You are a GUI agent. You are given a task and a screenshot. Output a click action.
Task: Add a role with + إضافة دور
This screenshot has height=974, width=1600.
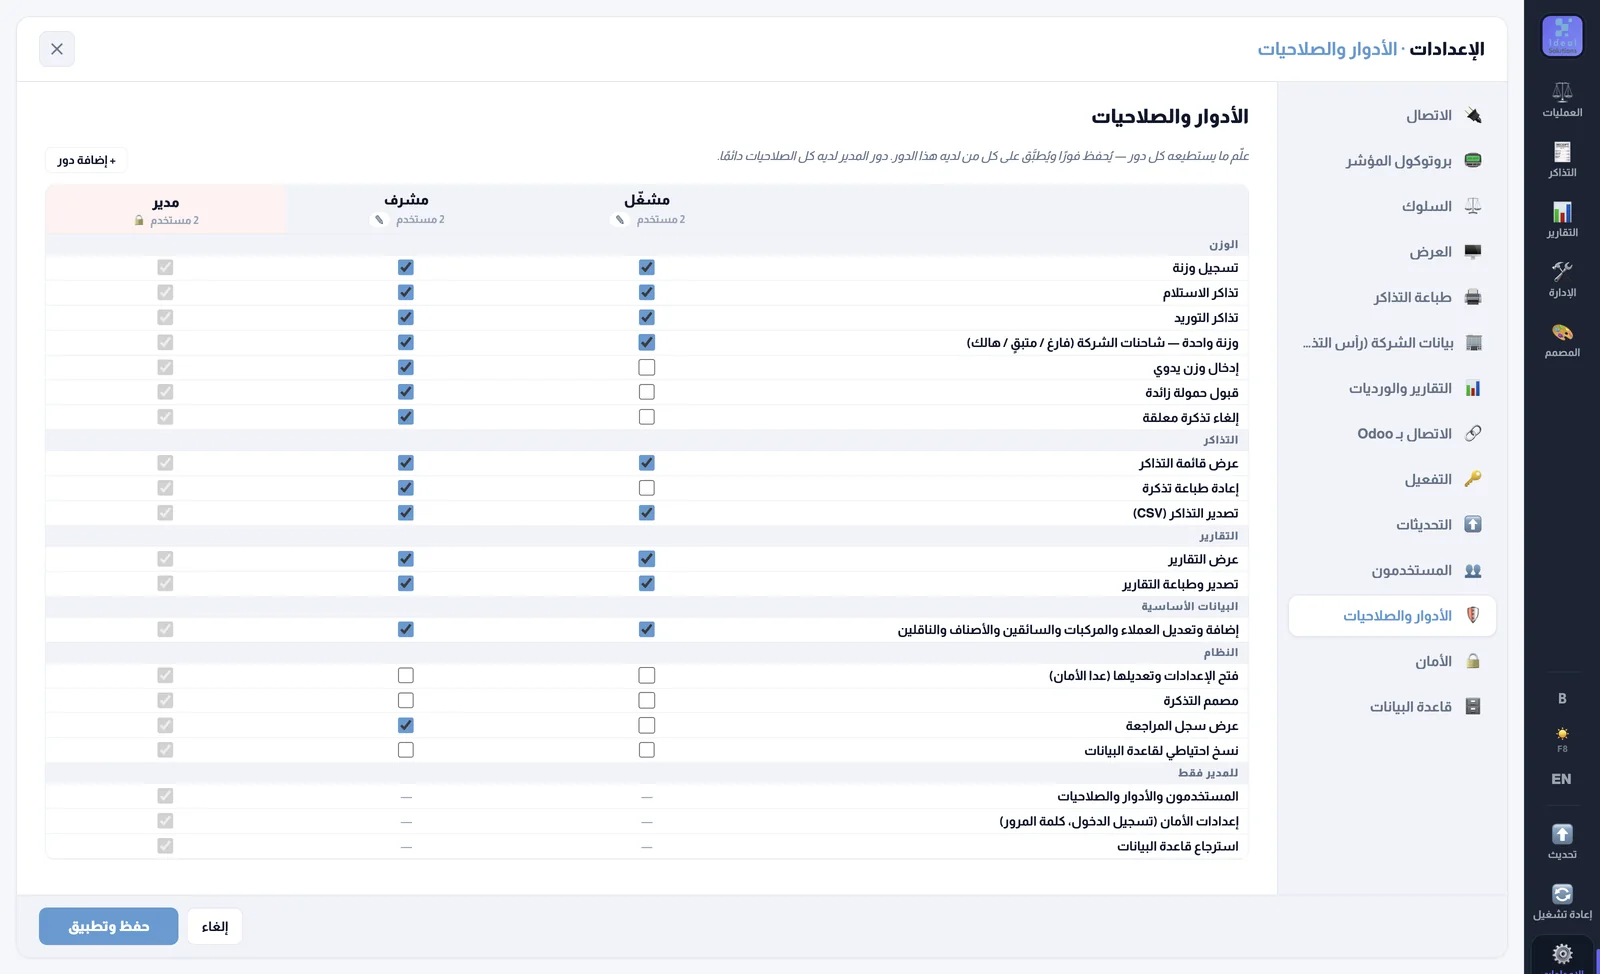(86, 160)
